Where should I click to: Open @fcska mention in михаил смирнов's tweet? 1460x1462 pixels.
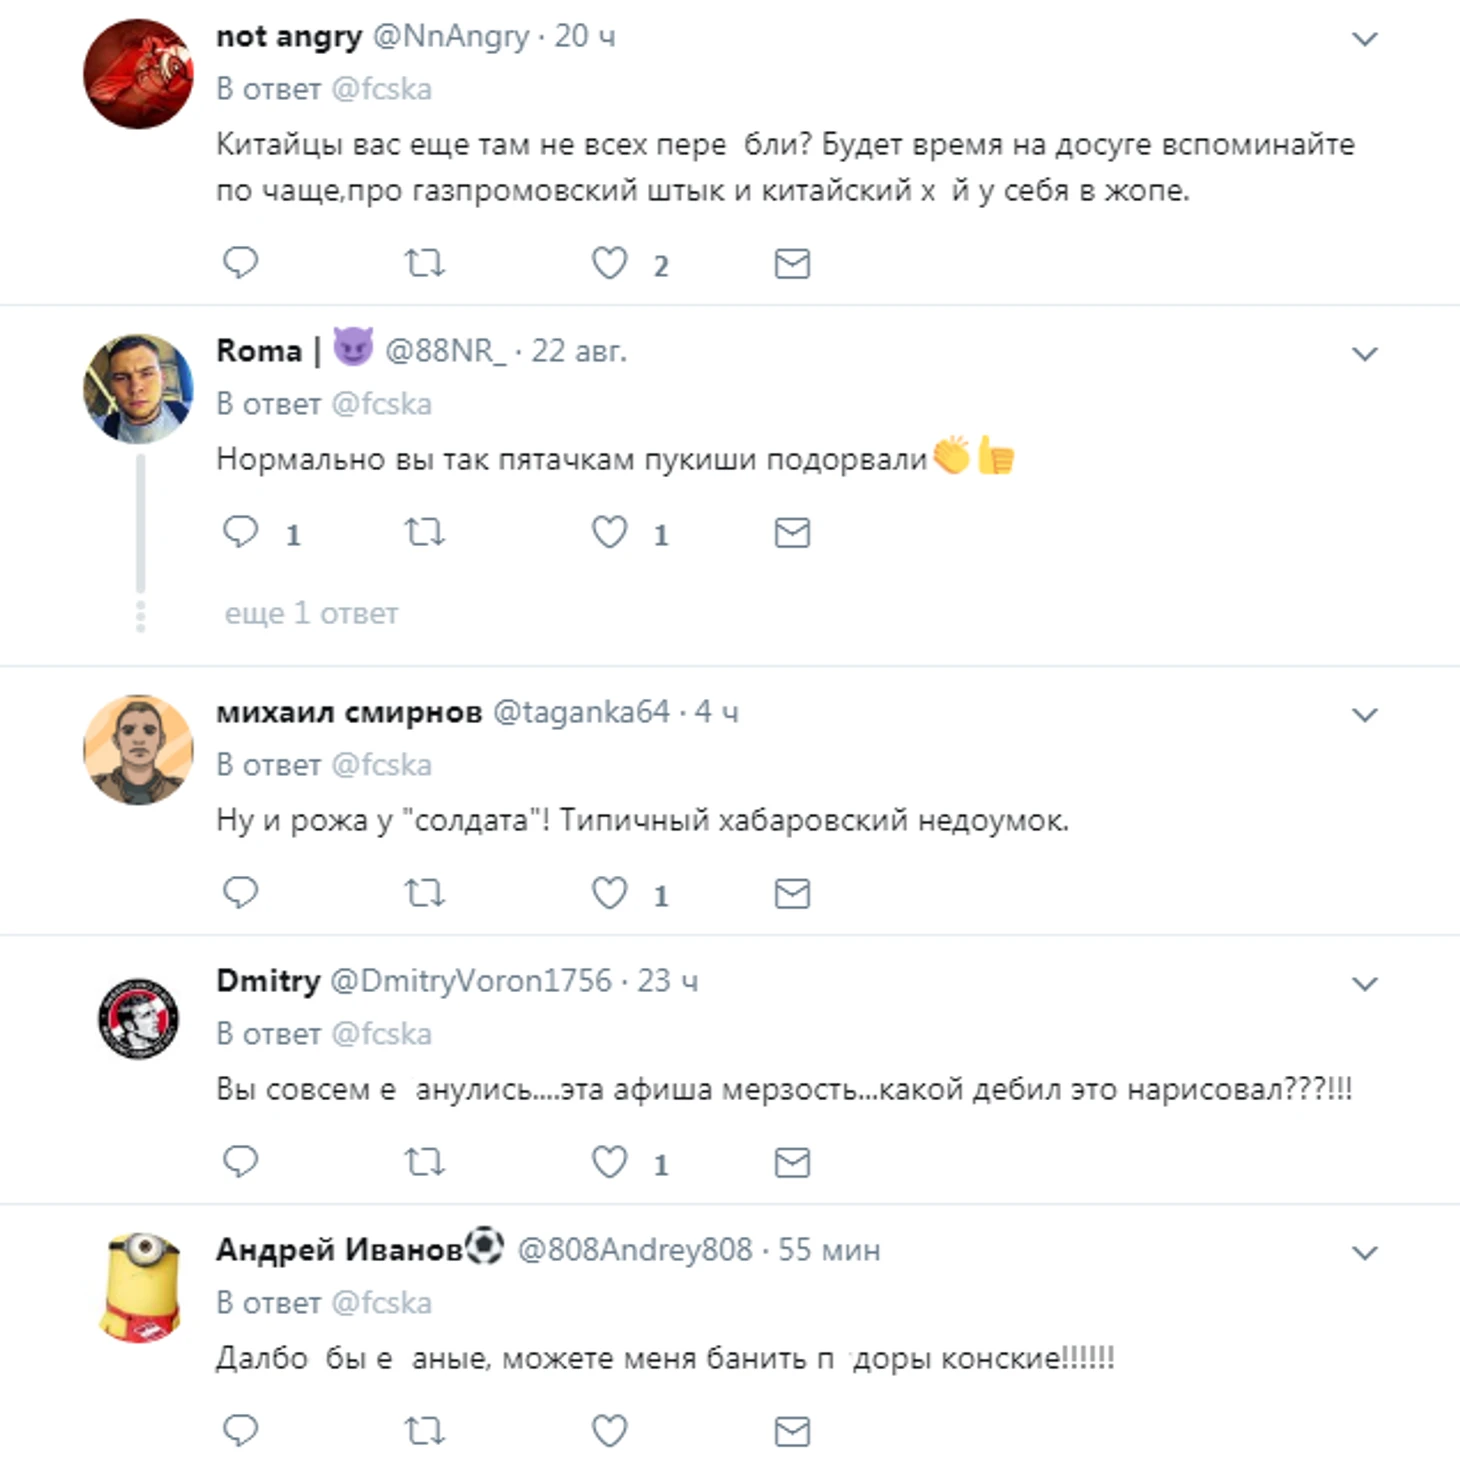pos(381,765)
